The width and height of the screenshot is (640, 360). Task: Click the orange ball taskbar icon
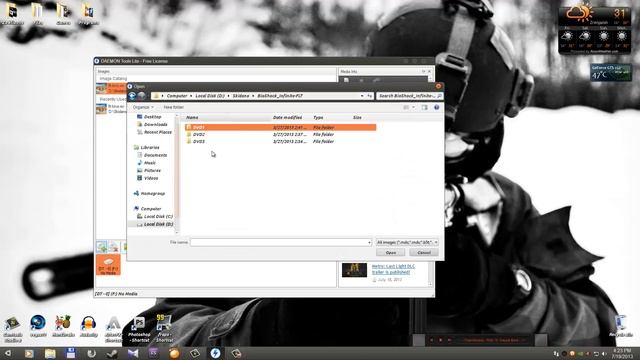coord(174,353)
